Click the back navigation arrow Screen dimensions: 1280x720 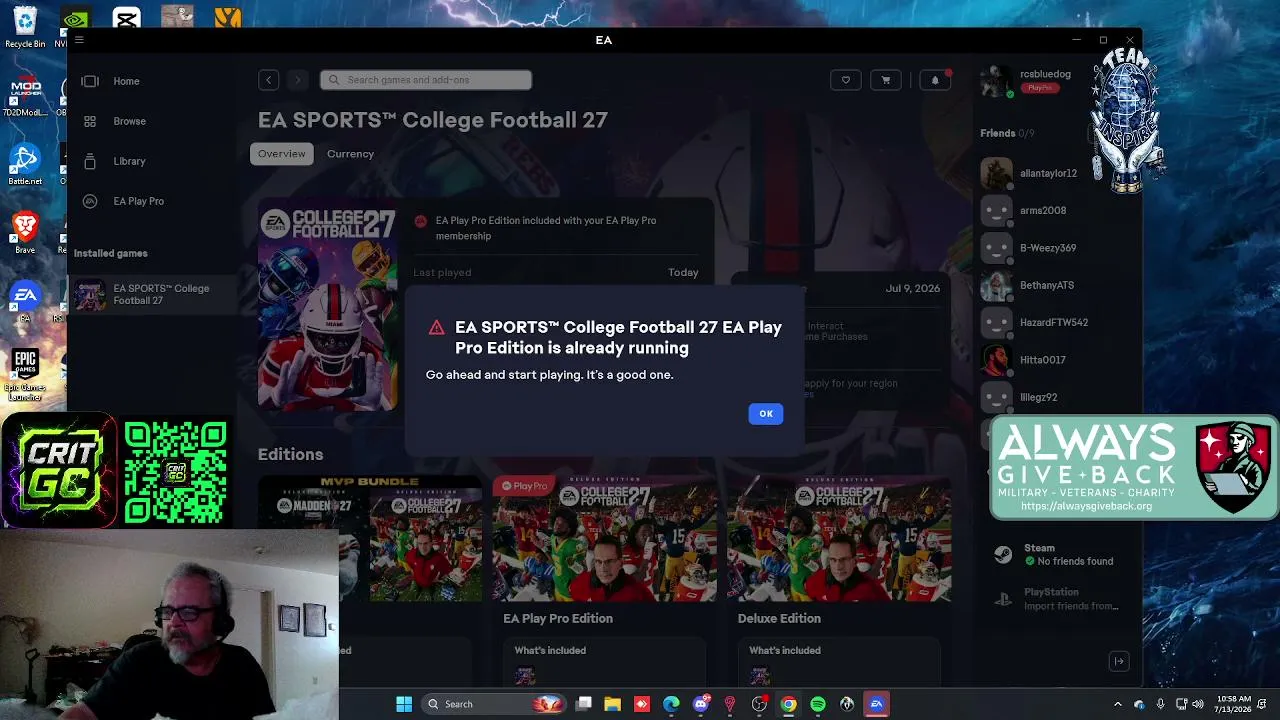coord(268,80)
